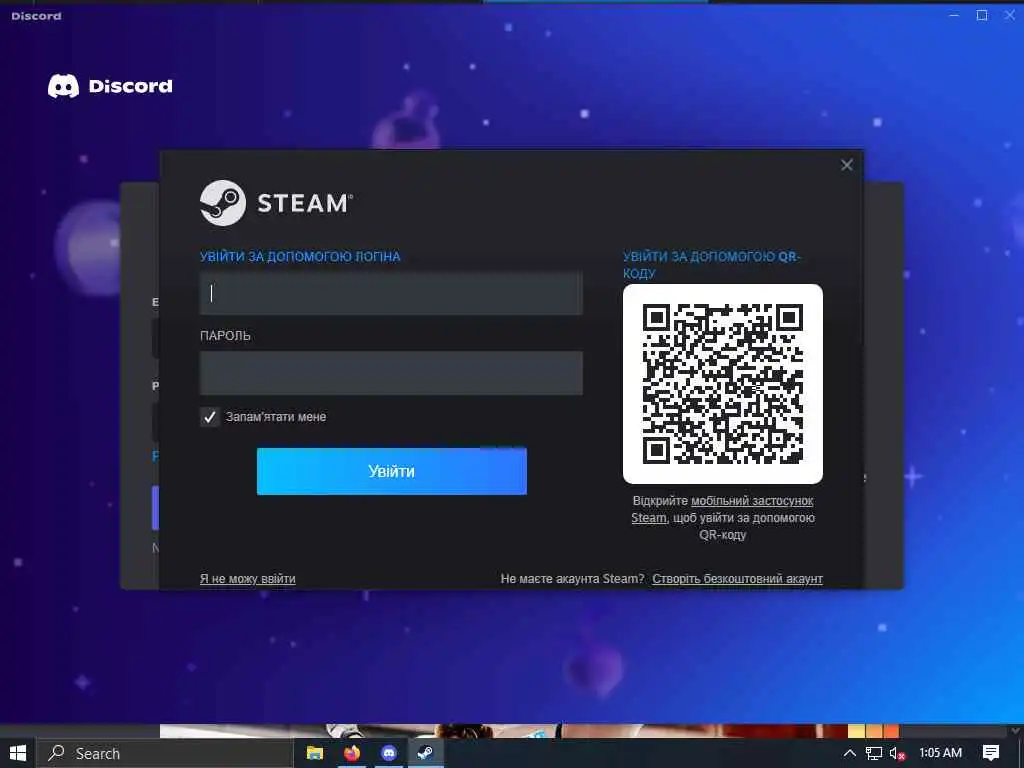Click the Steam taskbar icon

click(426, 753)
